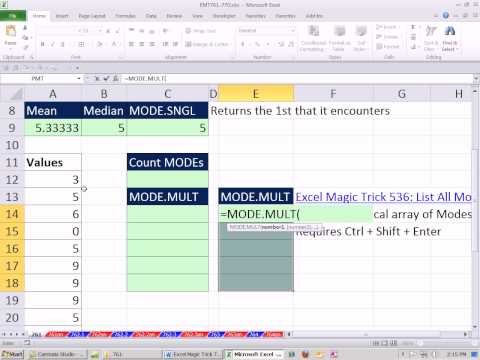Screen dimensions: 480x360
Task: Apply Bold formatting from Font group
Action: [x=42, y=44]
